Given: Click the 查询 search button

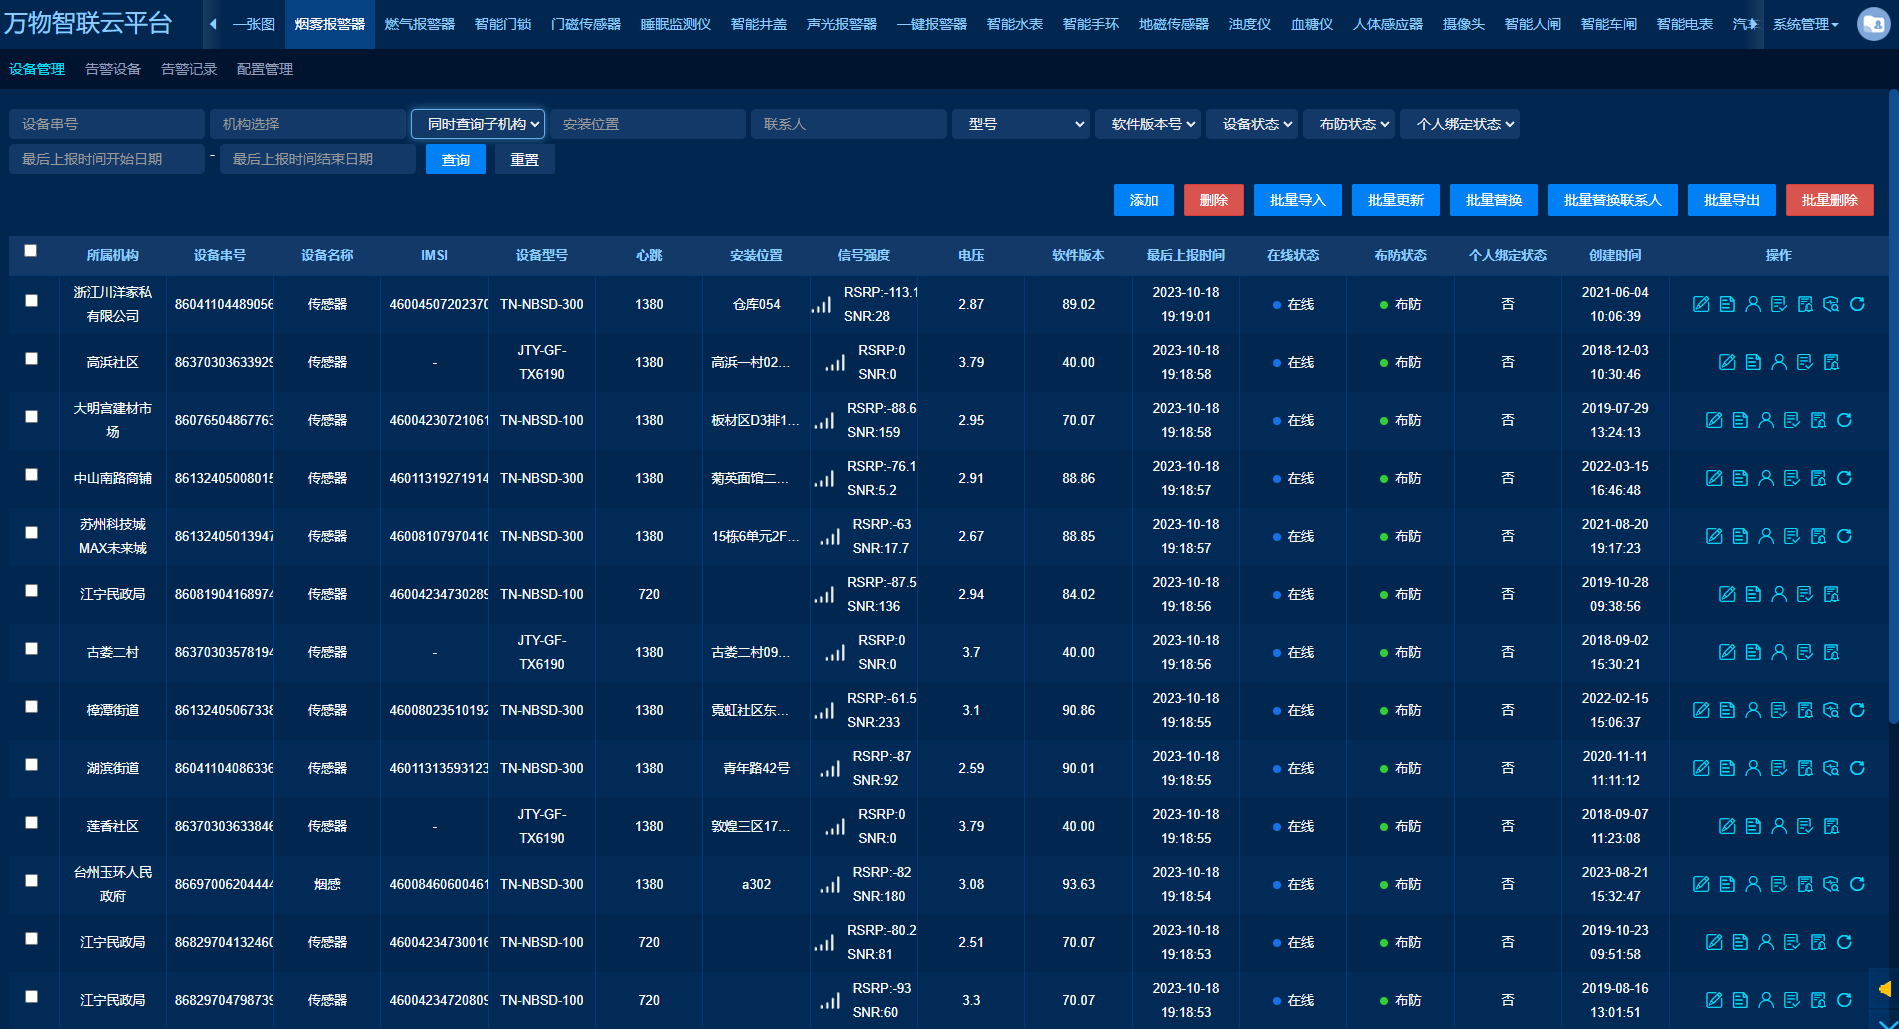Looking at the screenshot, I should (456, 159).
